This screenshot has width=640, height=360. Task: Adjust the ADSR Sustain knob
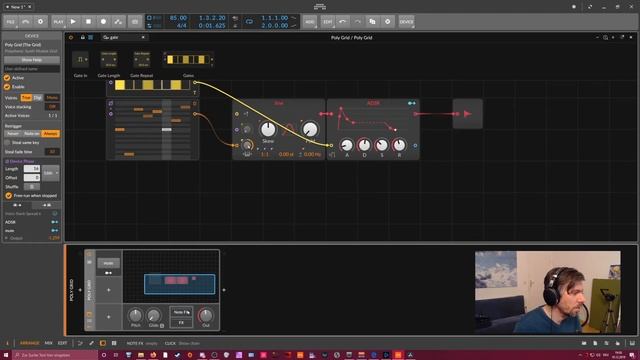pos(382,145)
